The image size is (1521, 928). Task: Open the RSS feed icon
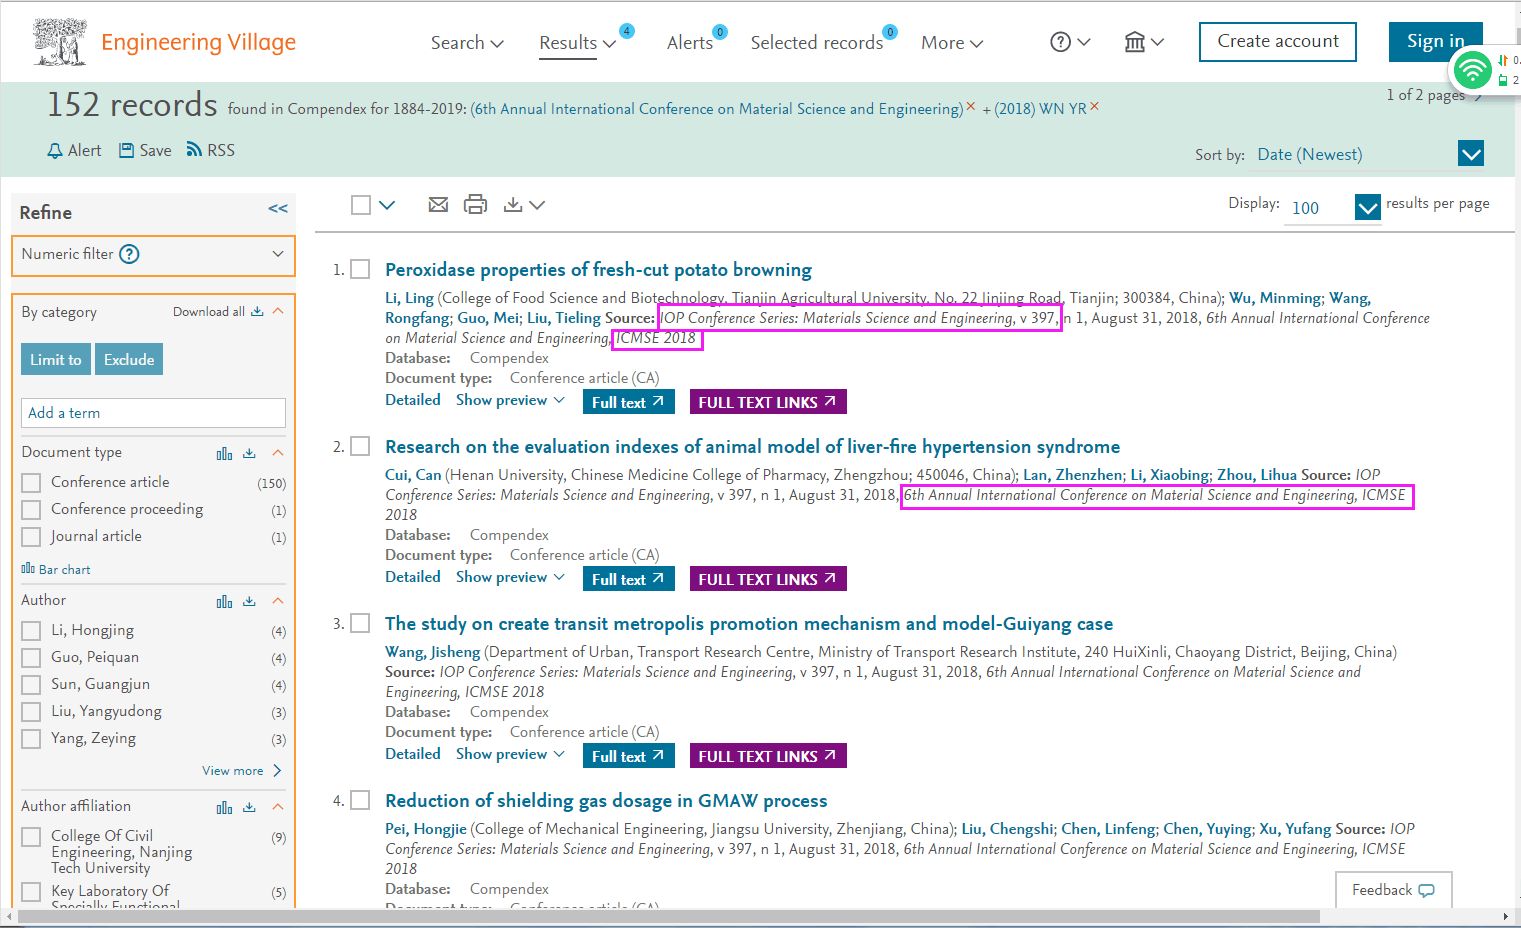click(194, 150)
